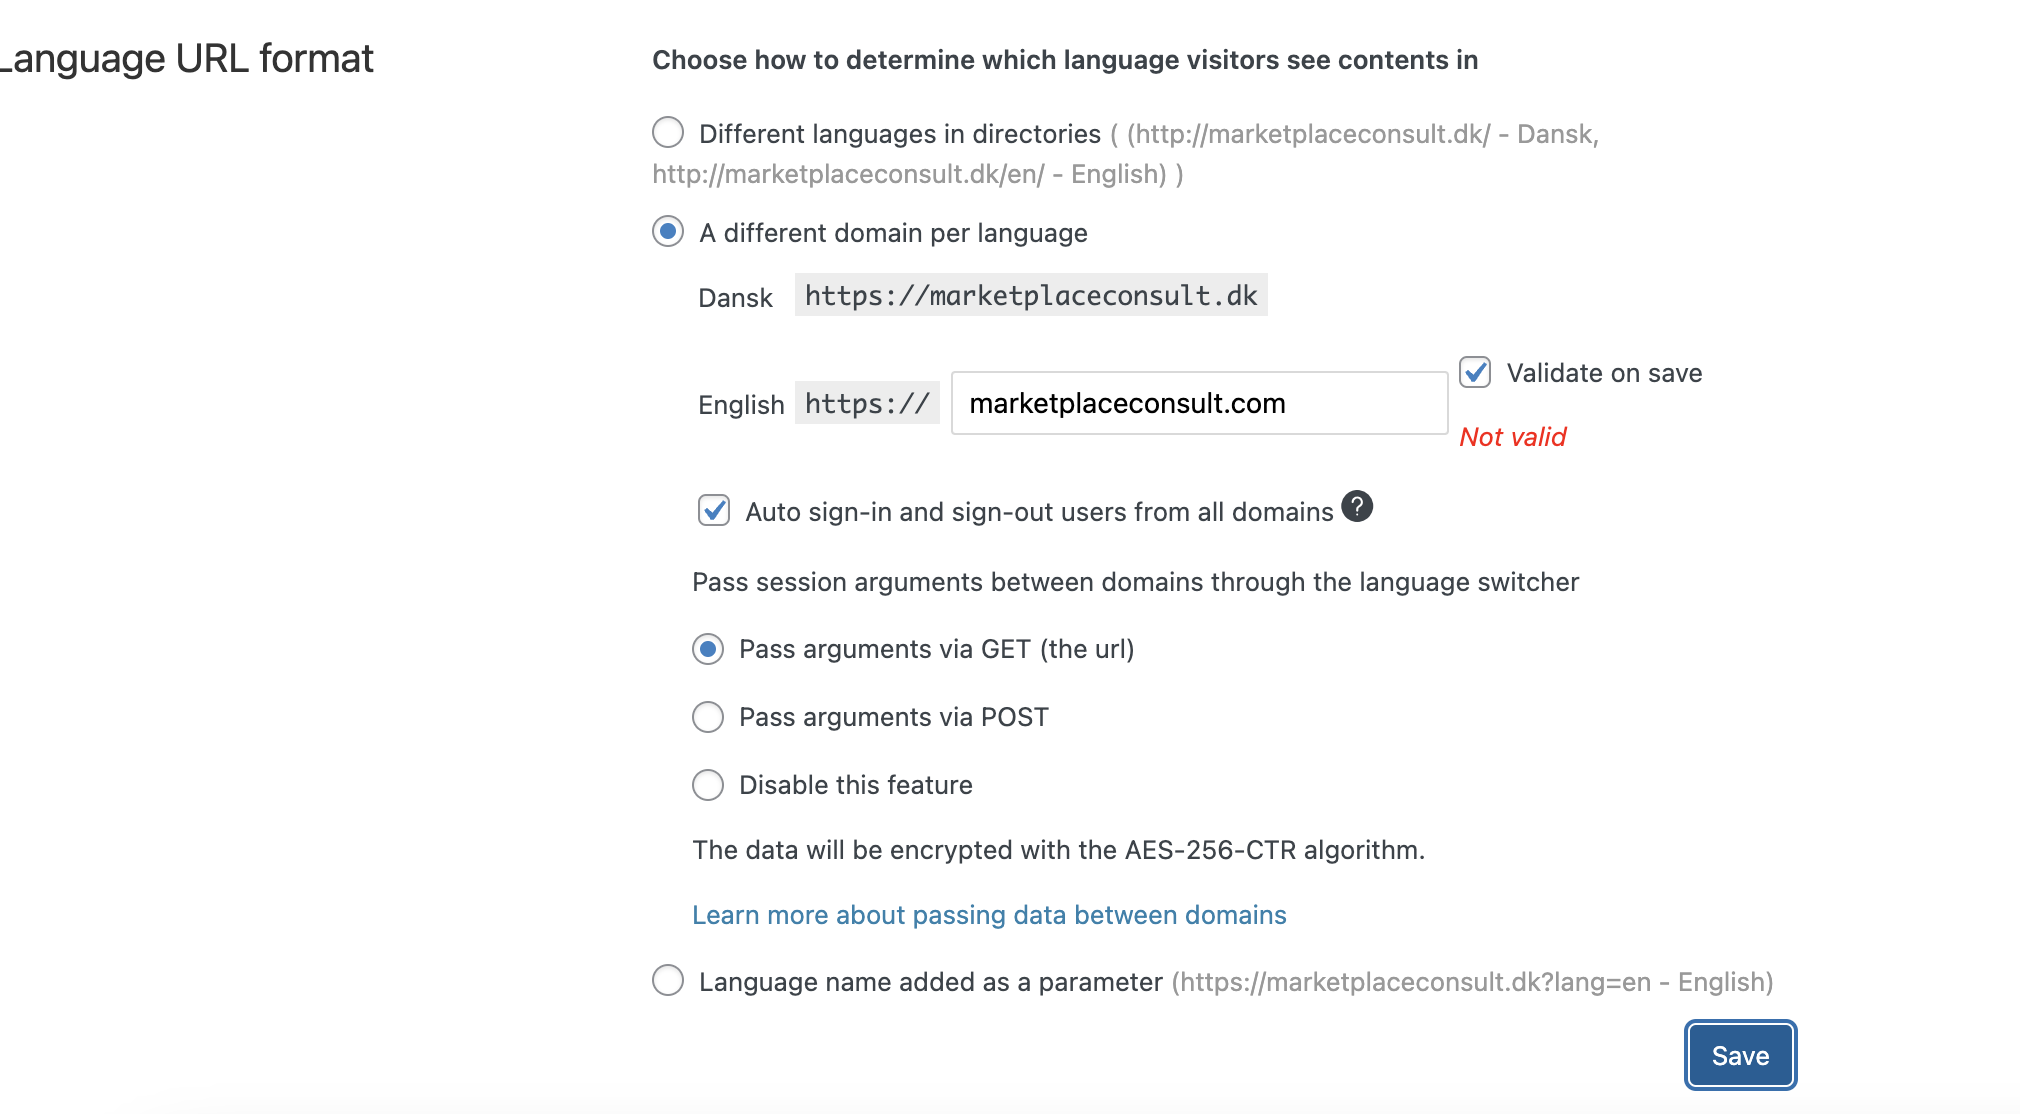
Task: Open the help icon beside auto sign-in option
Action: [x=1357, y=507]
